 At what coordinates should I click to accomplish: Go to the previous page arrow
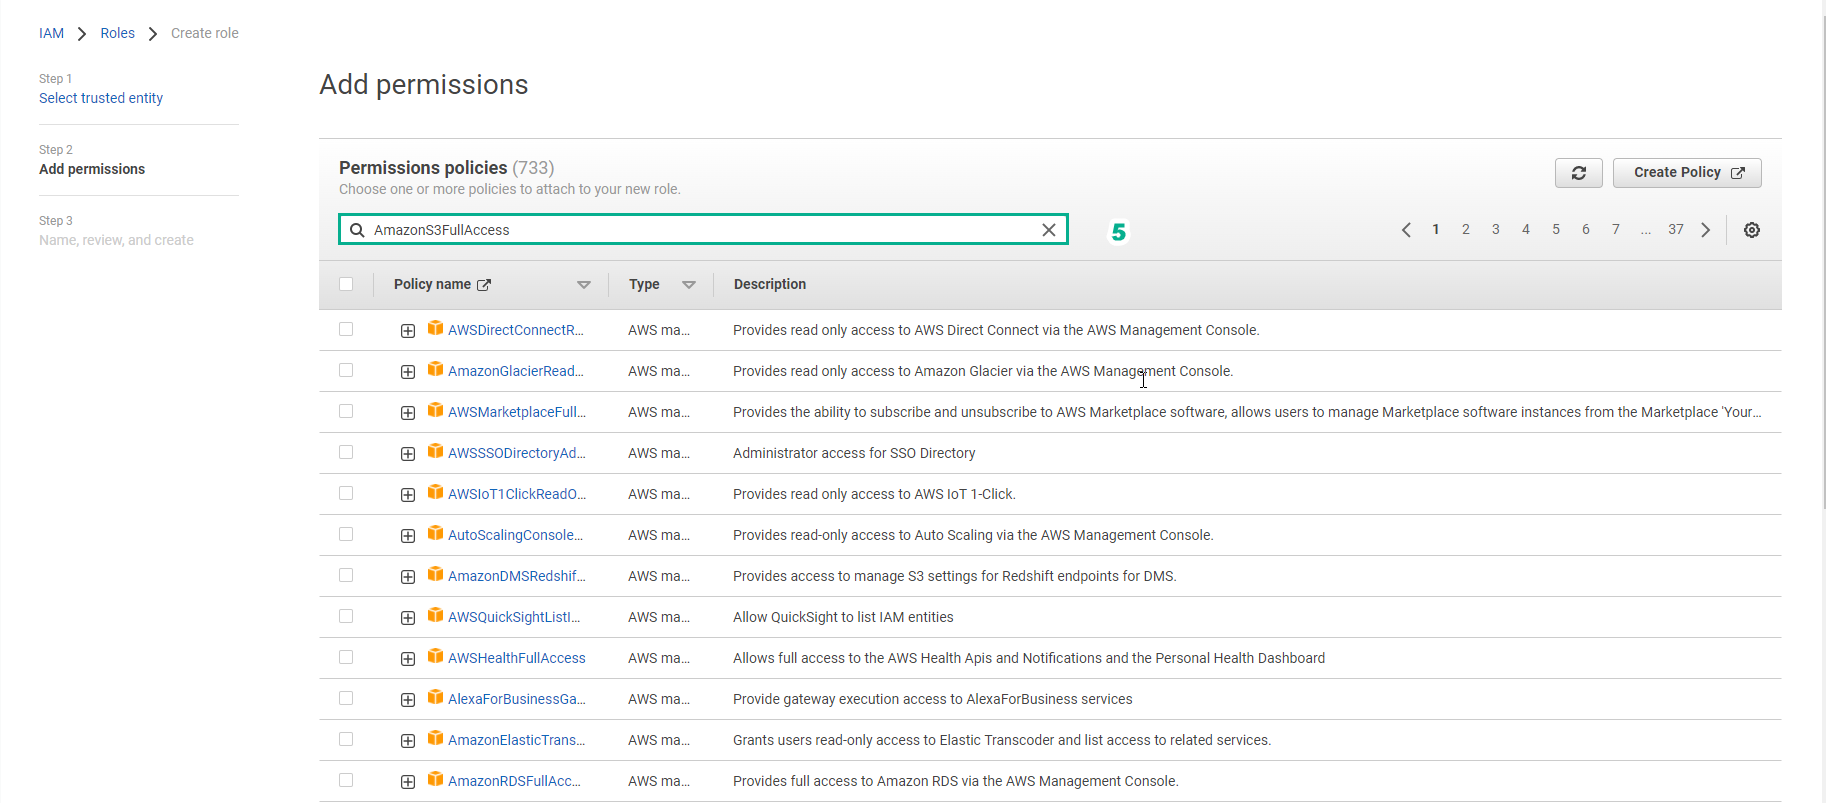click(1406, 230)
